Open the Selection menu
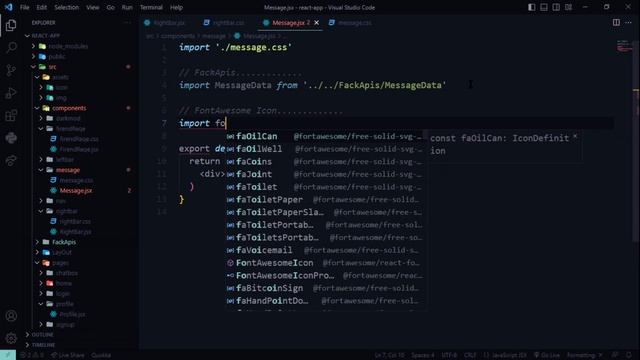This screenshot has height=360, width=640. pos(67,7)
